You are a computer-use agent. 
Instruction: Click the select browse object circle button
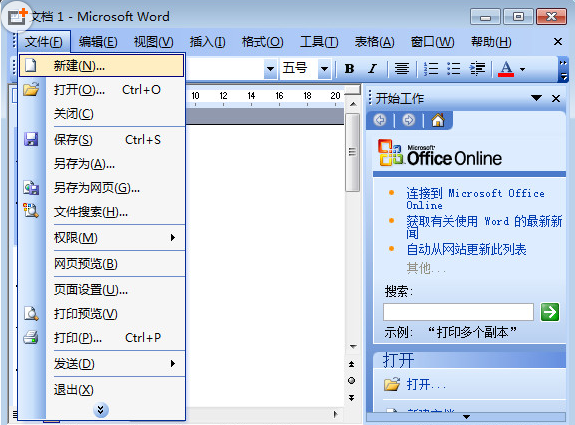(351, 381)
